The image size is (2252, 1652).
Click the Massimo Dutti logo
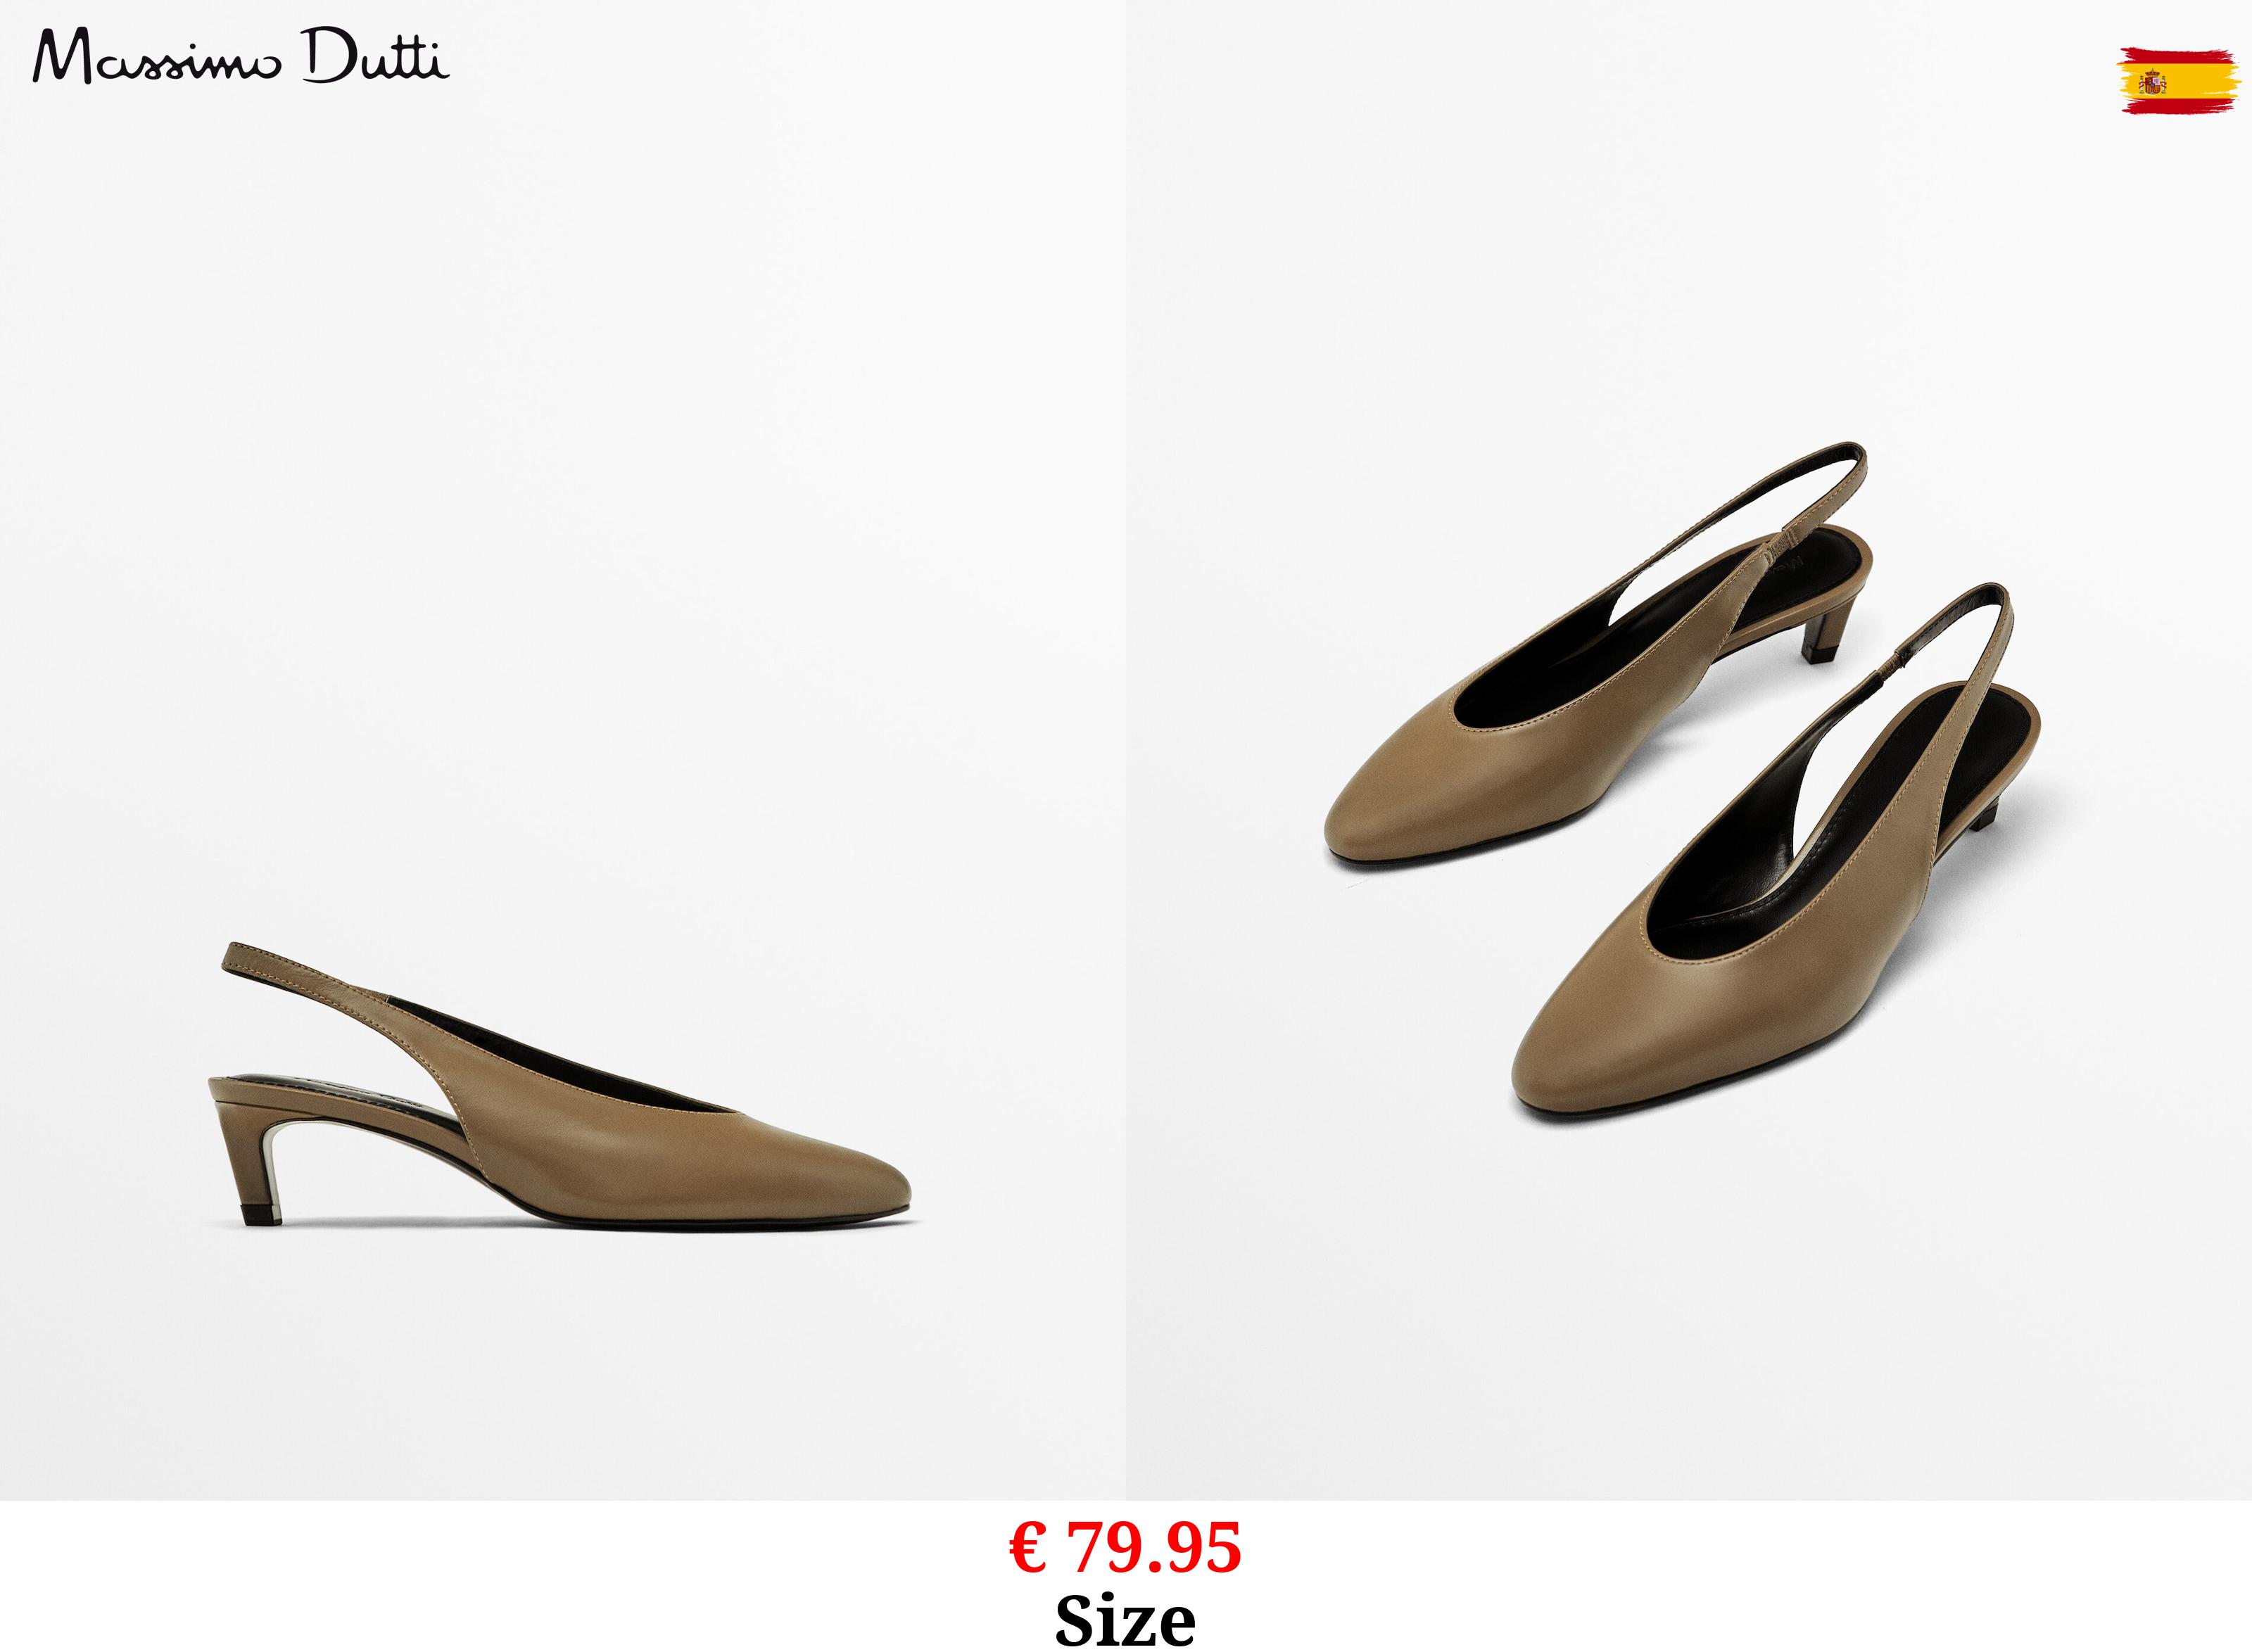[241, 57]
